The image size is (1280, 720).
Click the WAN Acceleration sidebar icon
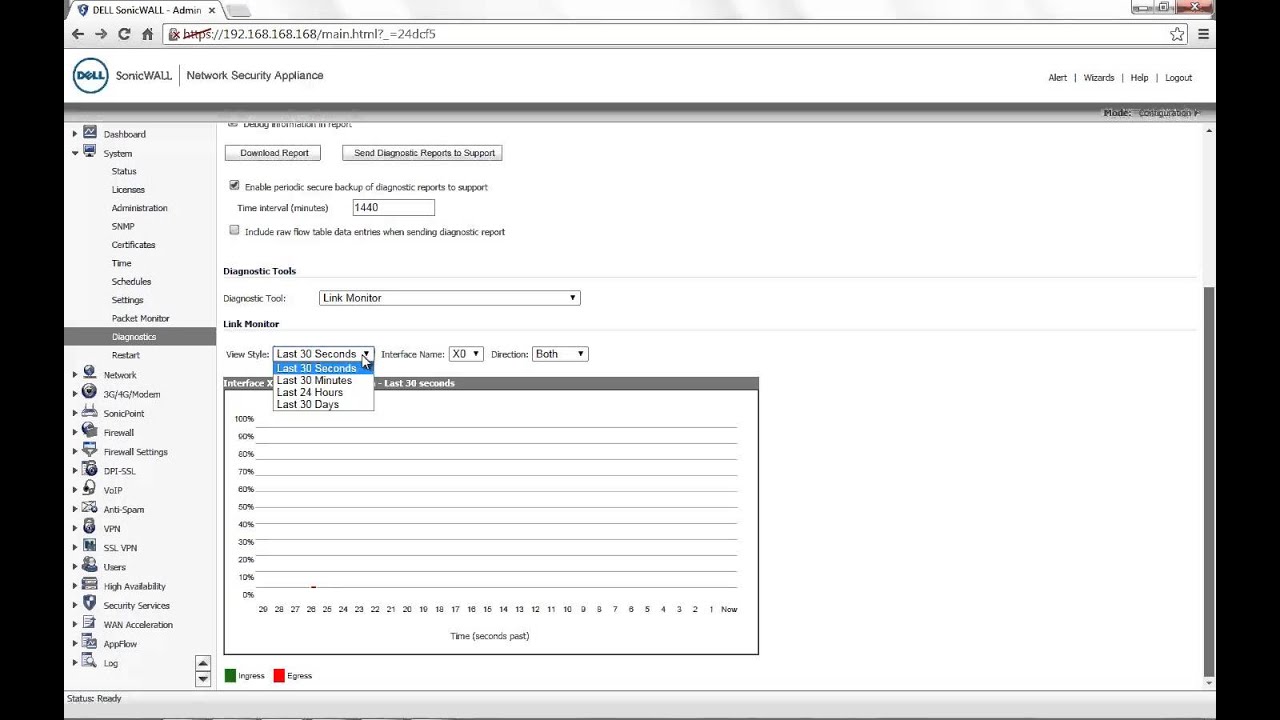tap(90, 623)
